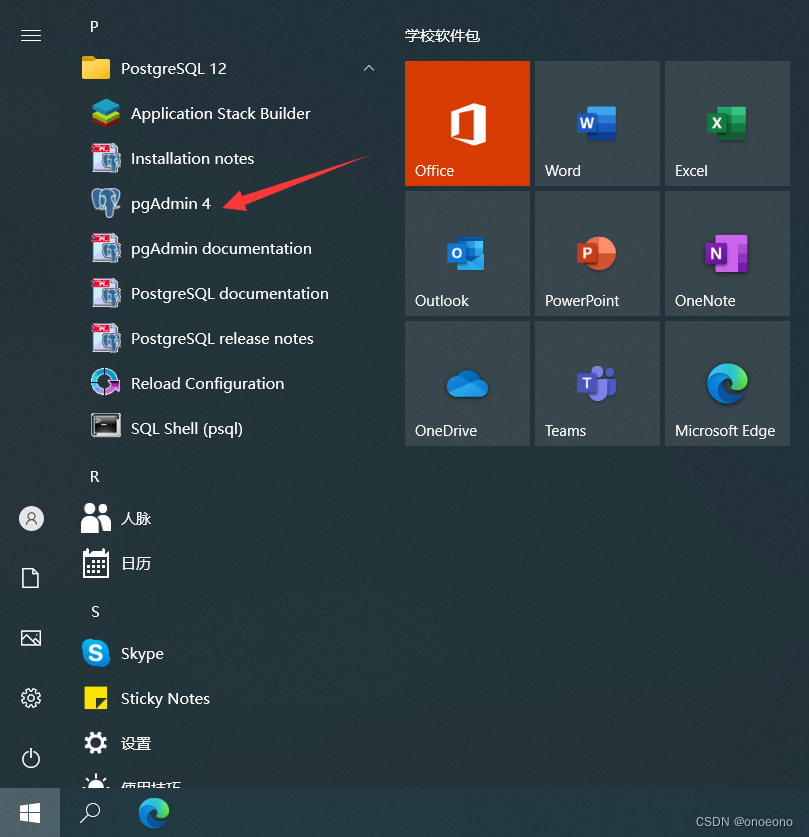The image size is (809, 837).
Task: Open Settings gear in the sidebar
Action: click(31, 698)
